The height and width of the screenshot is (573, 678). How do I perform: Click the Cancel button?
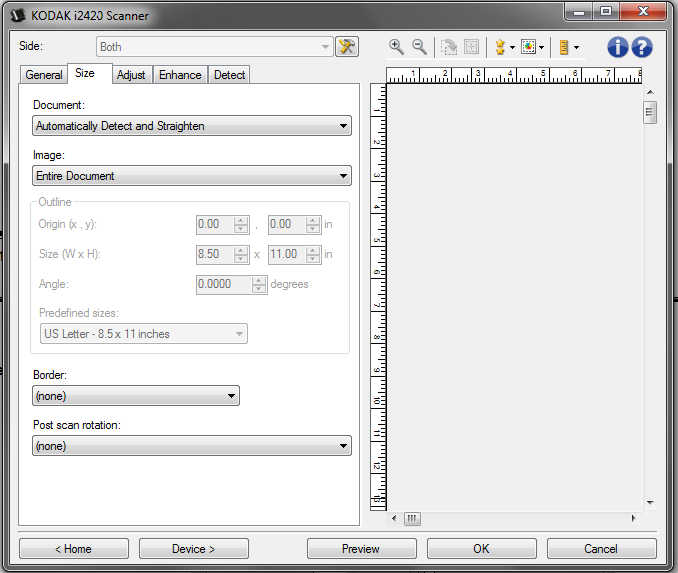[601, 549]
